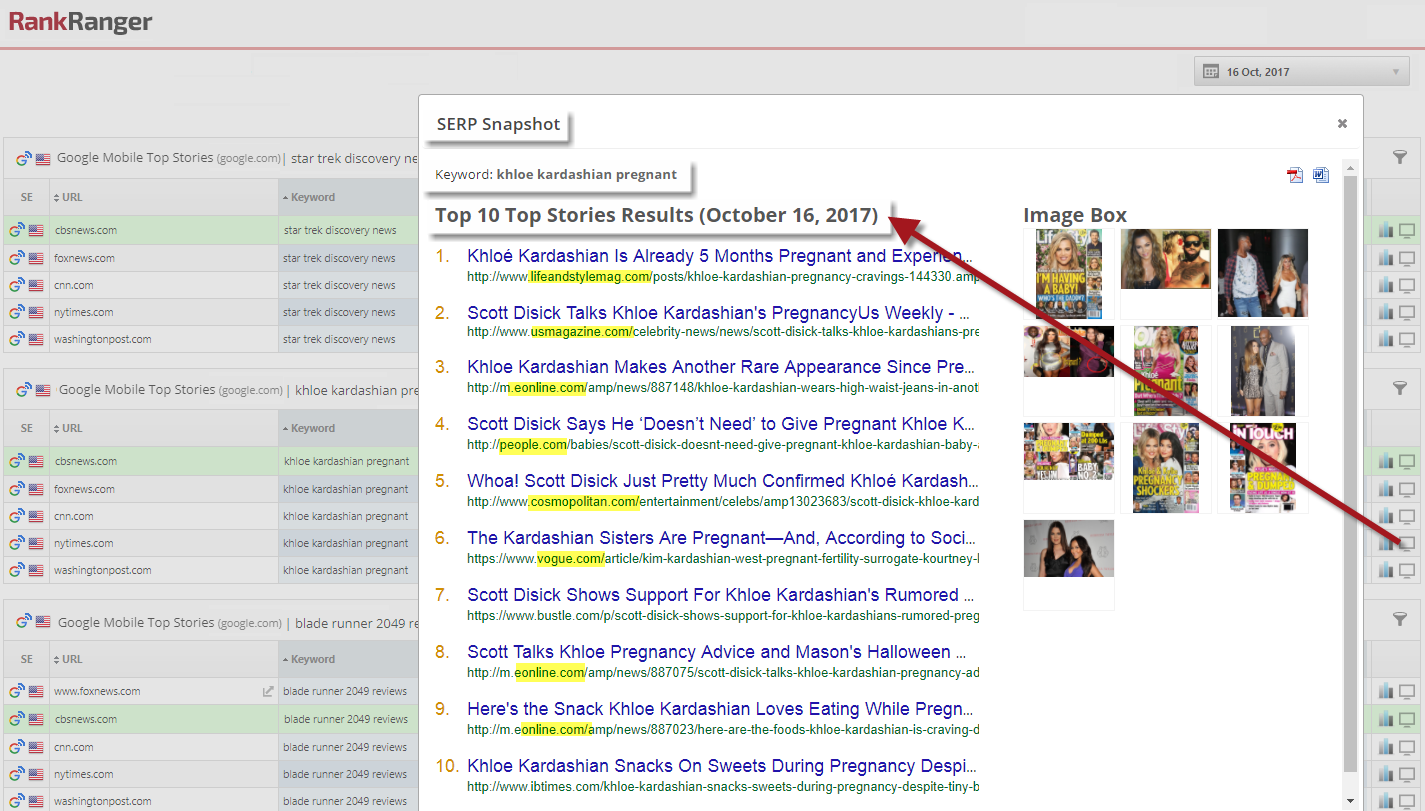Export the SERP snapshot as PDF
The image size is (1425, 811).
(x=1295, y=176)
